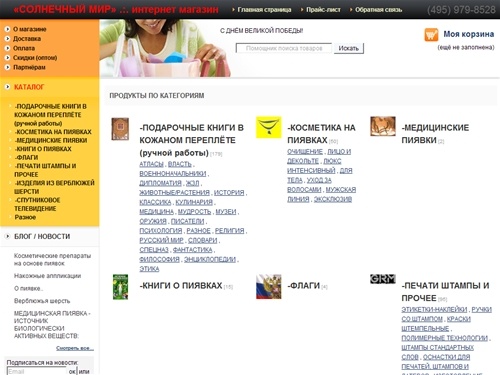The height and width of the screenshot is (375, 500).
Task: Click the arrow icon beside БЛОГ / НОВОСТИ
Action: click(7, 236)
